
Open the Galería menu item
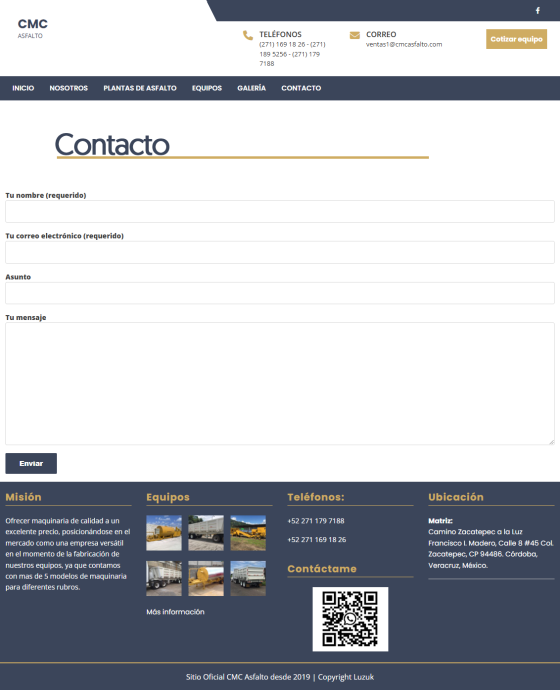click(252, 88)
